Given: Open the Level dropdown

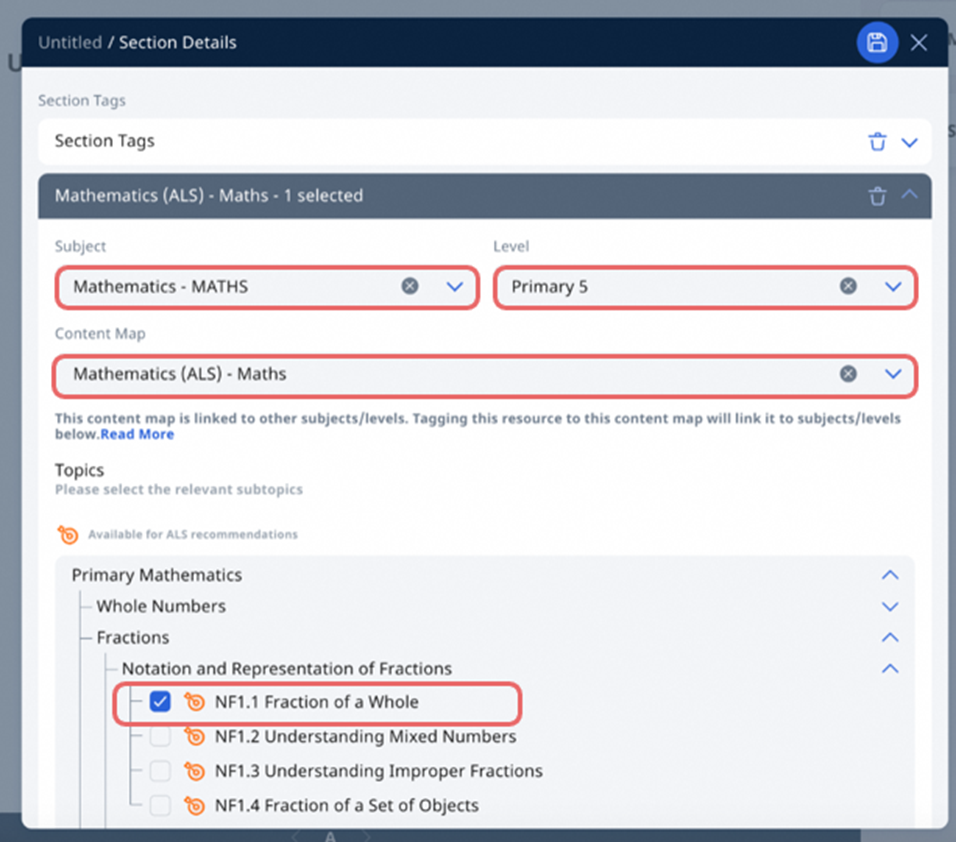Looking at the screenshot, I should tap(893, 287).
